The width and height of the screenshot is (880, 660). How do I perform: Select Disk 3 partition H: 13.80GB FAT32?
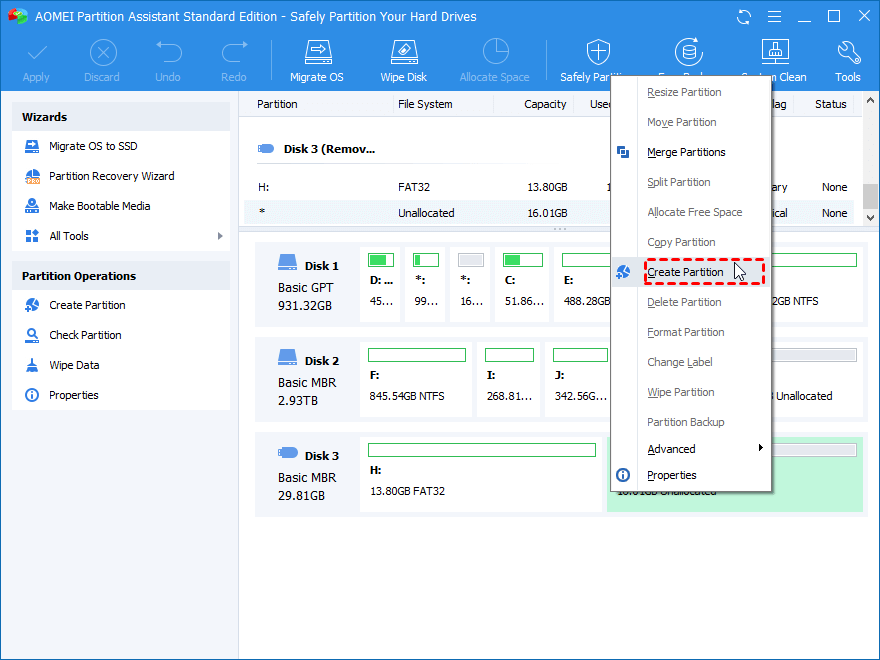(x=482, y=475)
